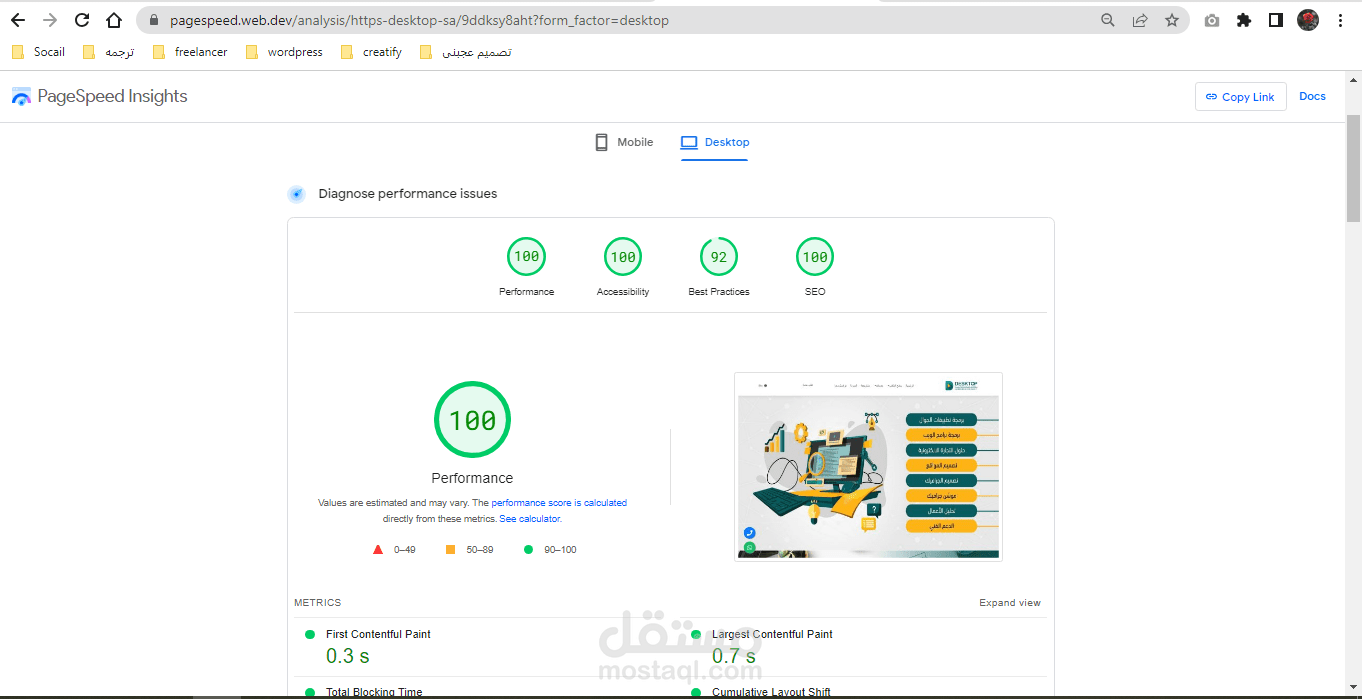Open the ترجمه bookmark folder
This screenshot has height=699, width=1362.
click(108, 52)
